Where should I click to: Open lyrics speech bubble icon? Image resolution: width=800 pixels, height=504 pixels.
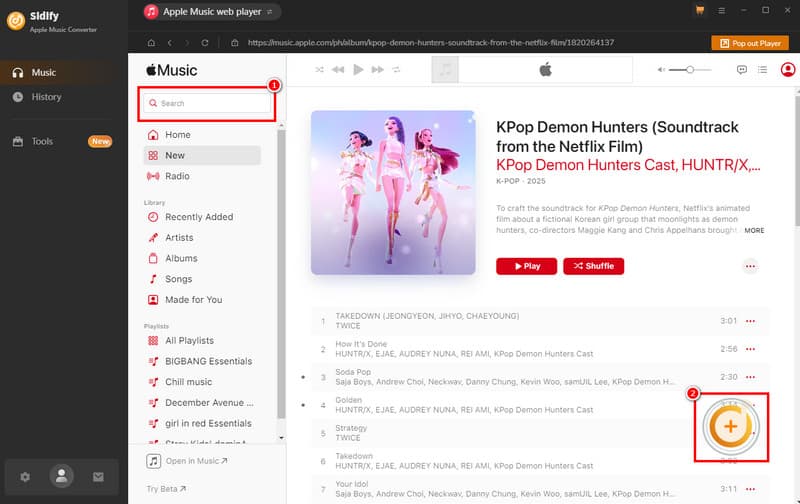(x=742, y=69)
